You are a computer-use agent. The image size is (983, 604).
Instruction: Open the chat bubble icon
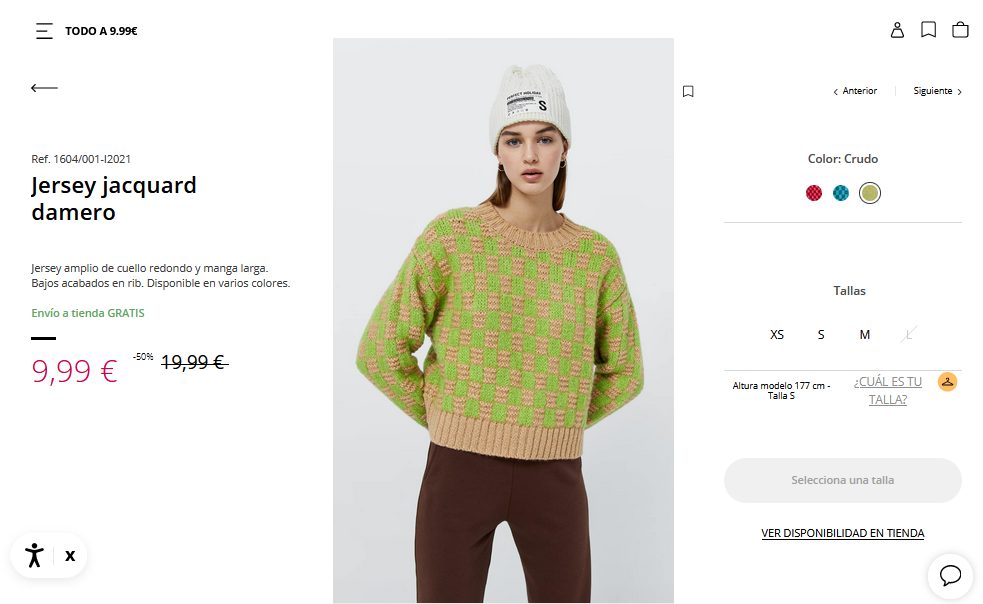[x=950, y=575]
